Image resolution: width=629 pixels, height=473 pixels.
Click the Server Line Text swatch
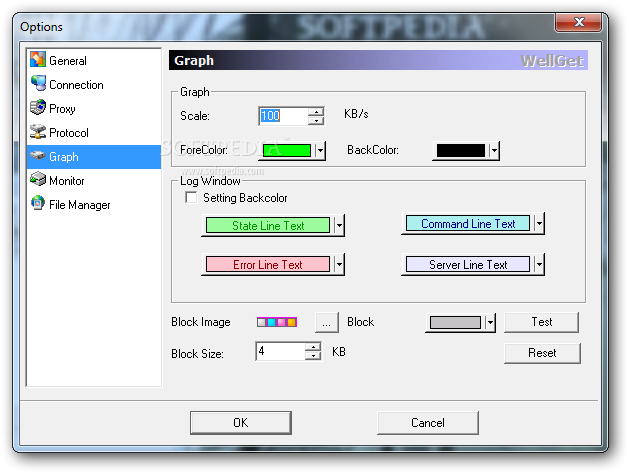468,264
